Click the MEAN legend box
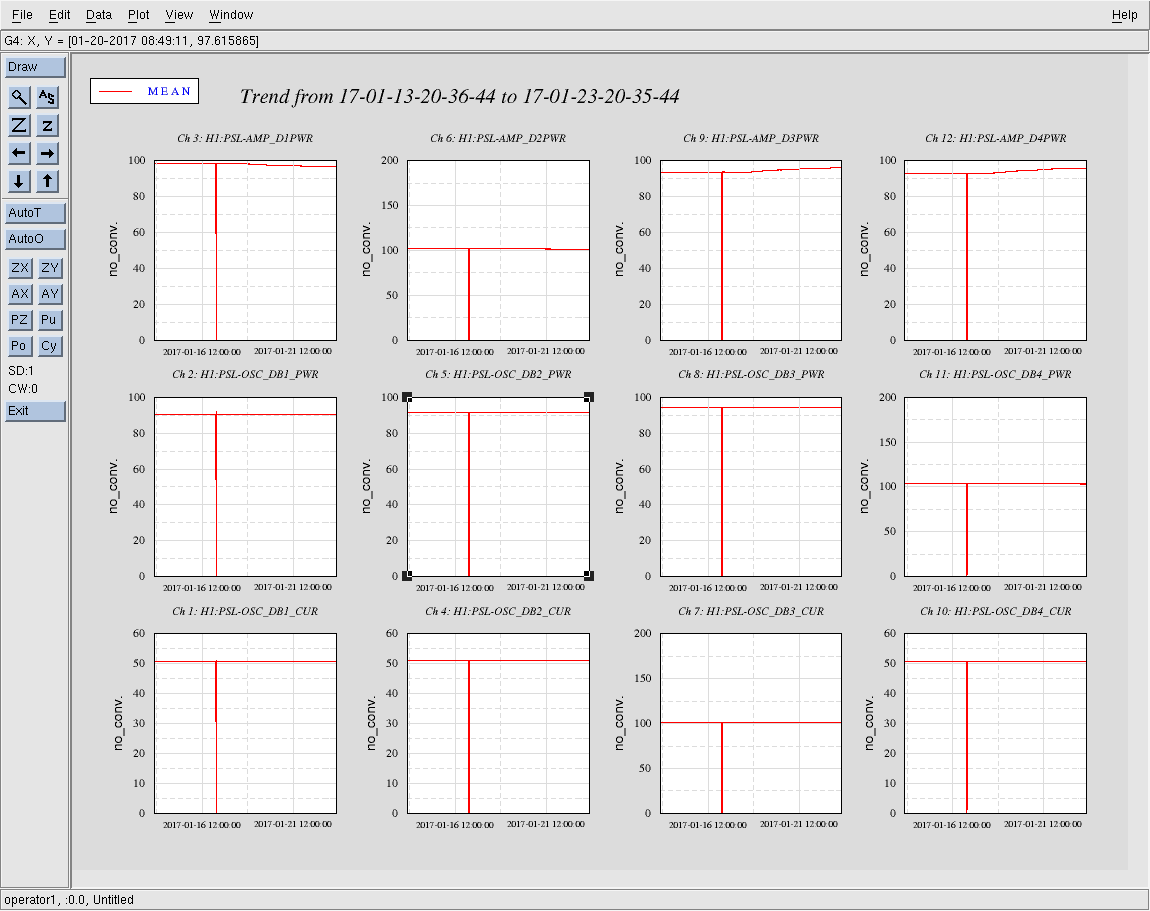 pyautogui.click(x=144, y=91)
